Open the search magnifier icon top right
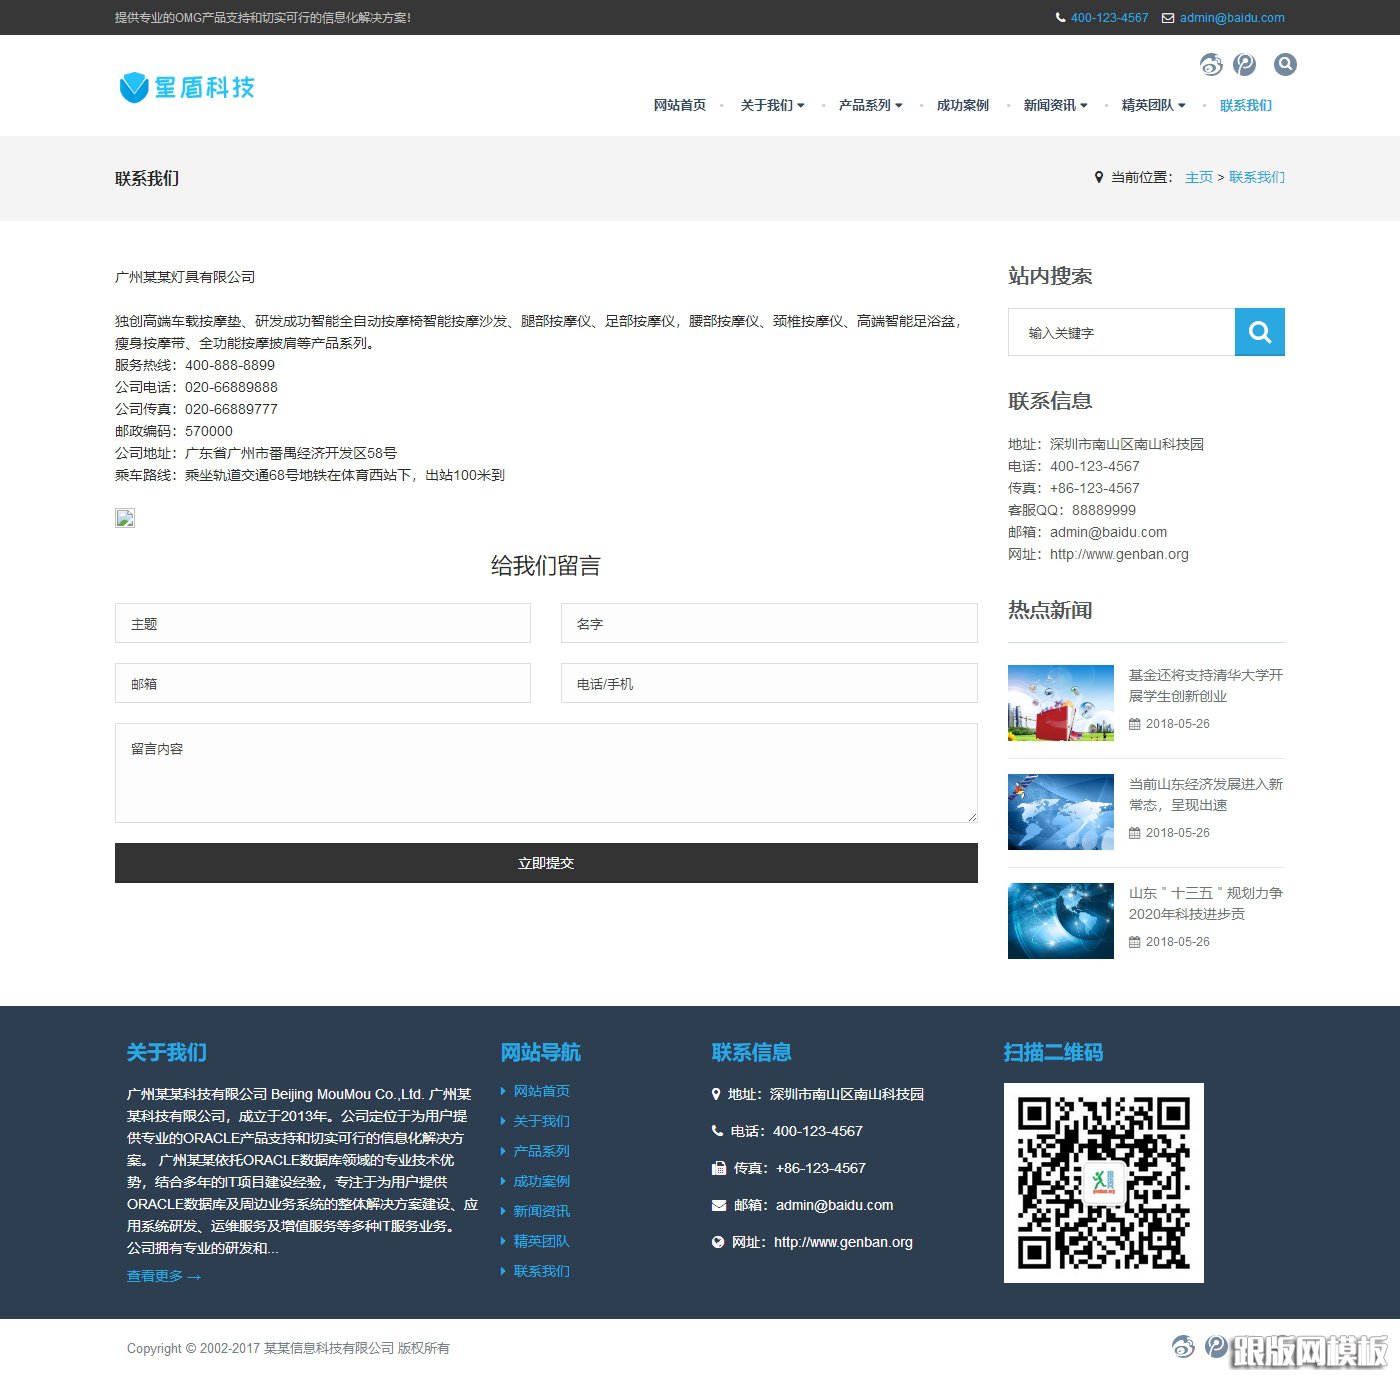 click(1285, 64)
